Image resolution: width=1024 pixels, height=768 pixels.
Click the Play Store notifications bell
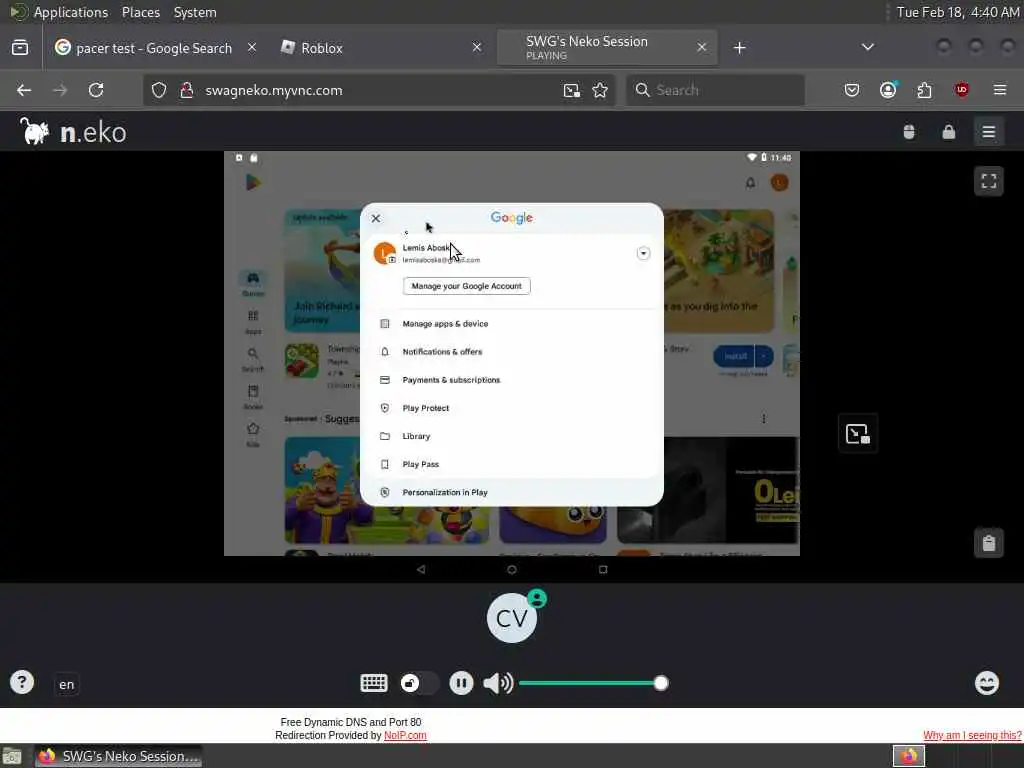click(x=750, y=183)
